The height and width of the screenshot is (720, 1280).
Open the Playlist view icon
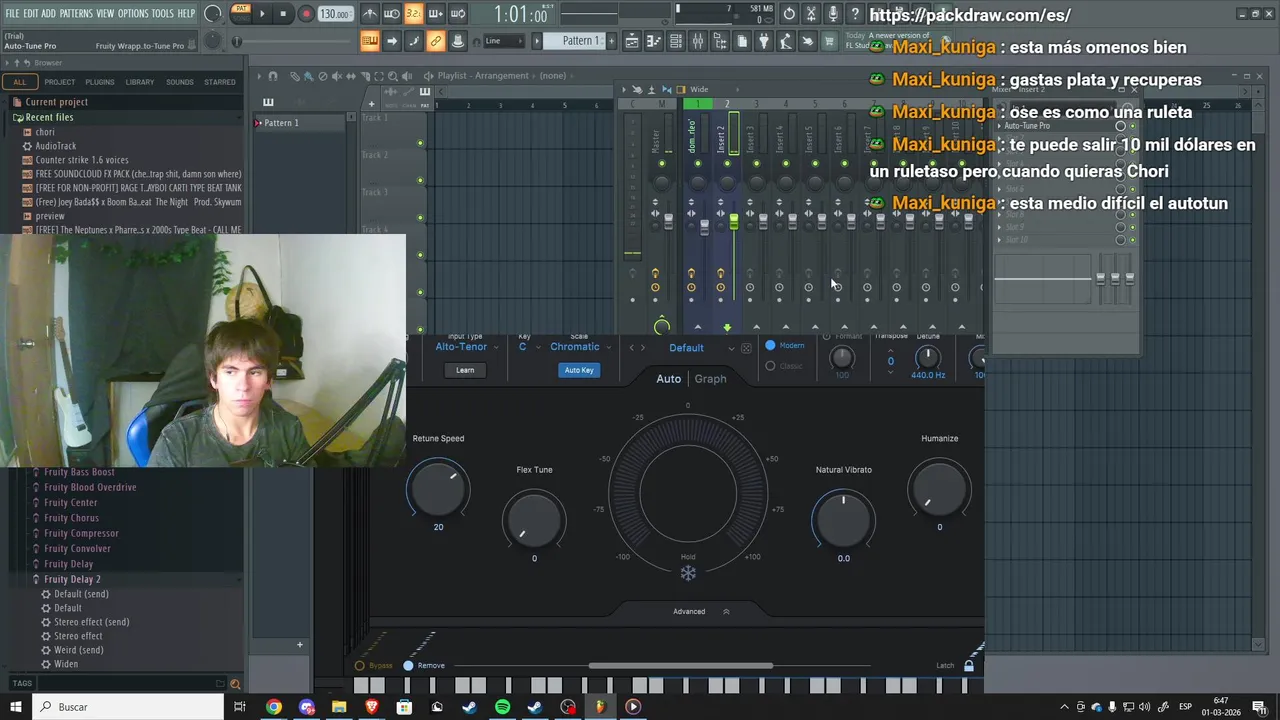tap(632, 41)
